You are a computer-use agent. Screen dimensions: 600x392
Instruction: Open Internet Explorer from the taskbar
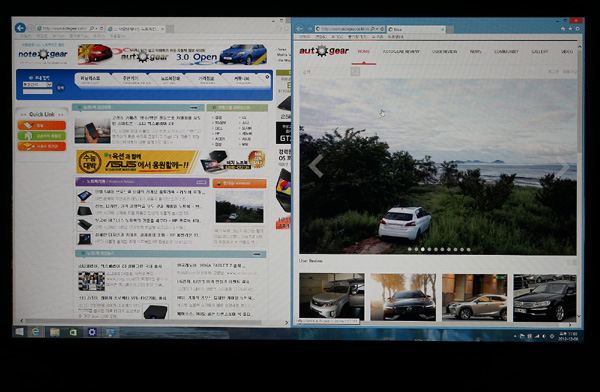tap(36, 332)
